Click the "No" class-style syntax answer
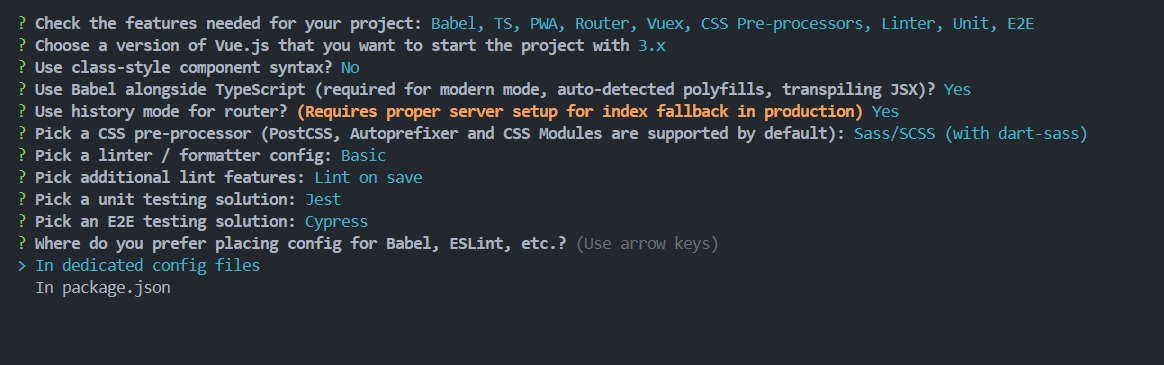The height and width of the screenshot is (365, 1164). pyautogui.click(x=350, y=68)
